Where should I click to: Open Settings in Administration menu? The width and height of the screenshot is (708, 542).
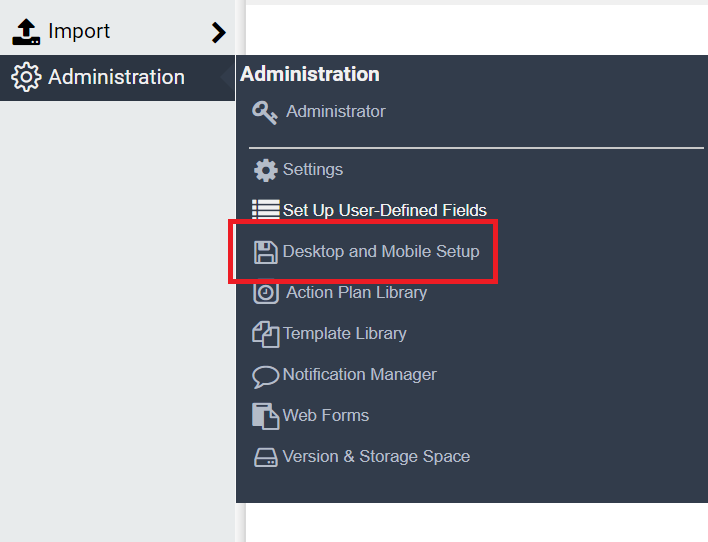[x=312, y=169]
